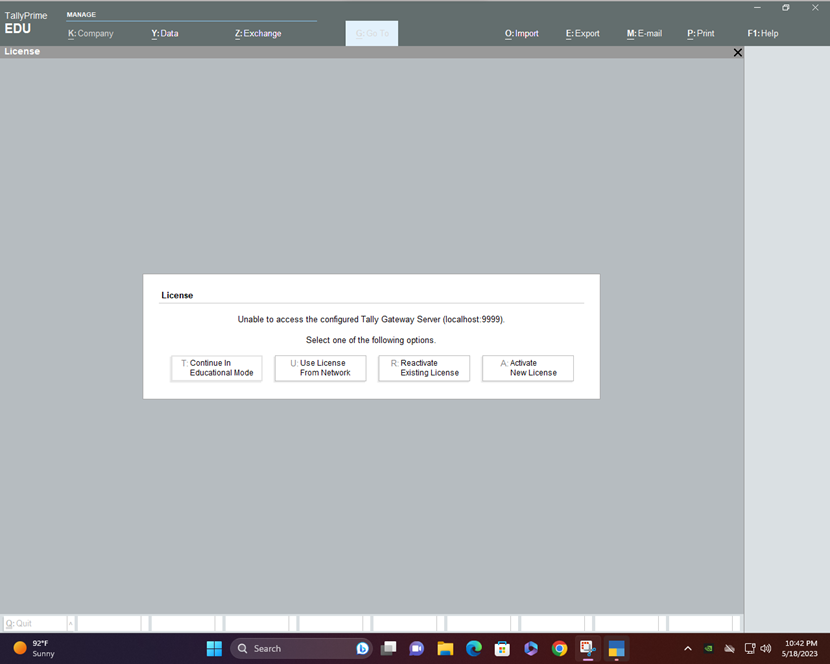
Task: Open the volume speaker tray icon
Action: pos(765,648)
